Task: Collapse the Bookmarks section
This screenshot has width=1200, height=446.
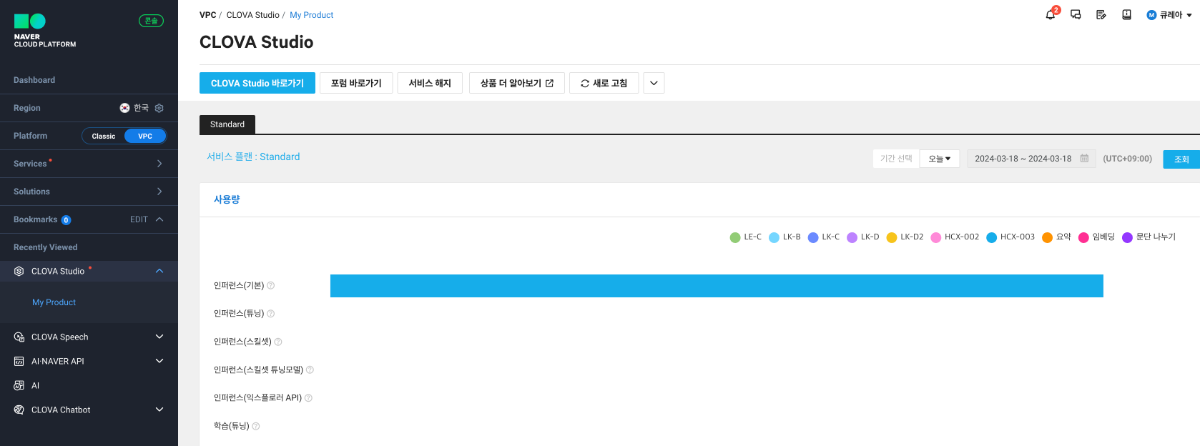Action: tap(159, 219)
